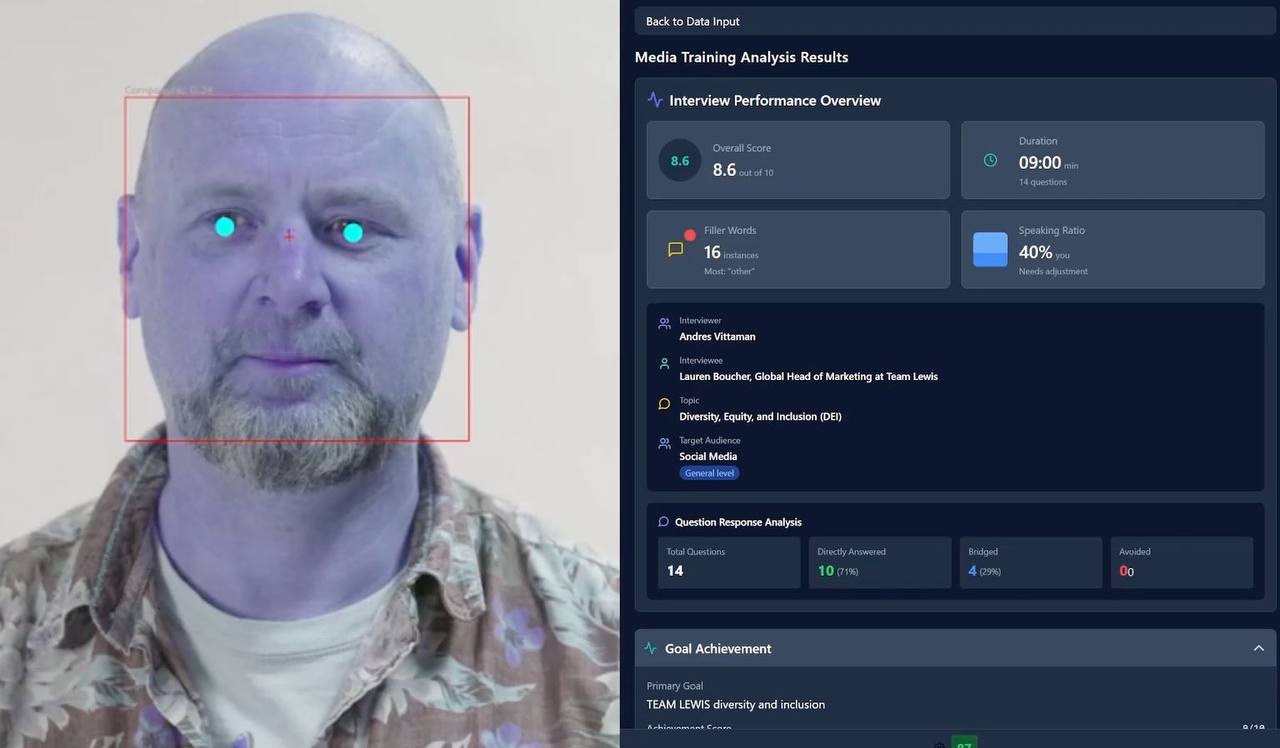Click the Bridged card showing 4
This screenshot has width=1280, height=748.
1031,562
